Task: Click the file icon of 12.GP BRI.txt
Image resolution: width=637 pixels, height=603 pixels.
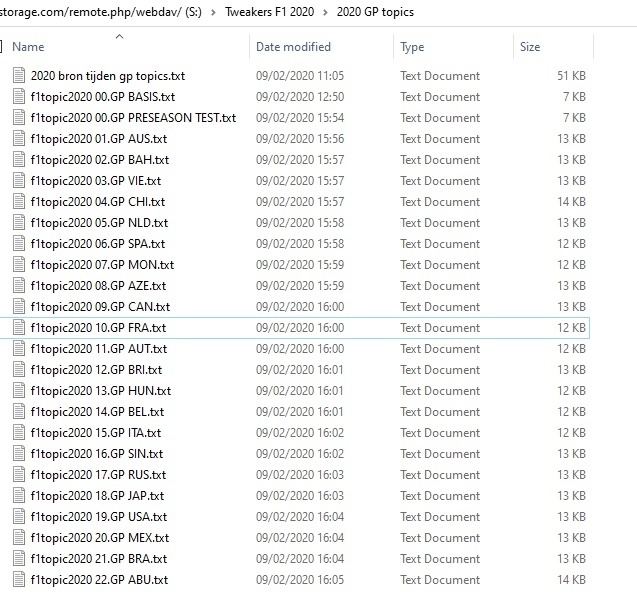Action: point(19,370)
